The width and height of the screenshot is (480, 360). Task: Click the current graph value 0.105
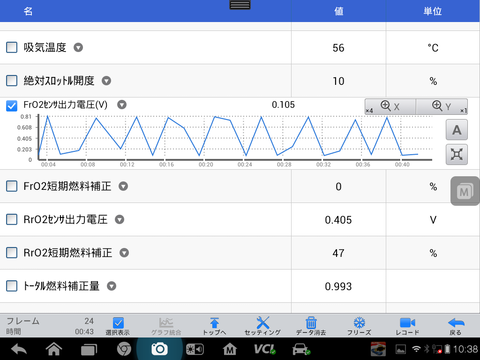pyautogui.click(x=283, y=105)
